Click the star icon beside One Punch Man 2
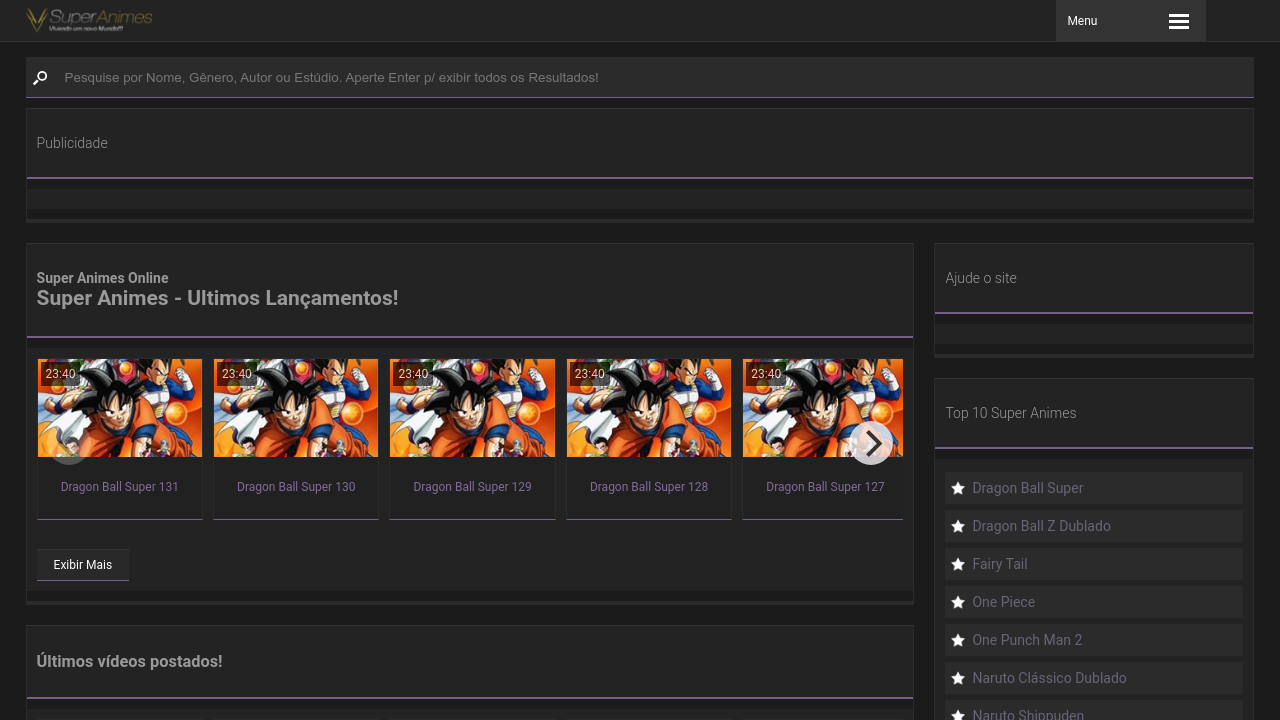1280x720 pixels. [958, 640]
